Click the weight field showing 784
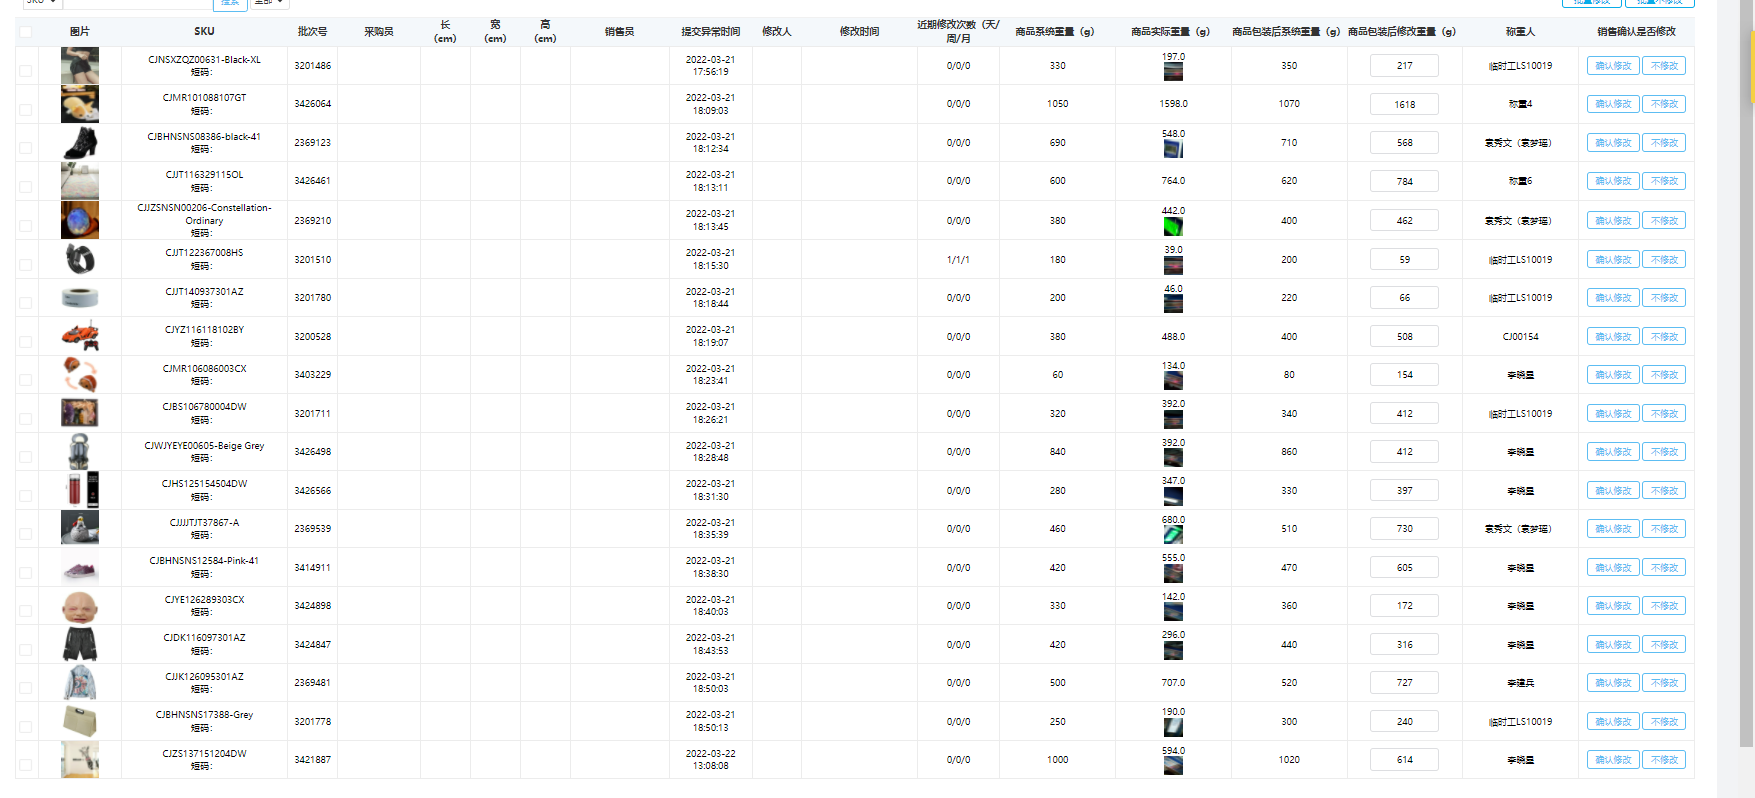The width and height of the screenshot is (1755, 798). click(x=1404, y=181)
